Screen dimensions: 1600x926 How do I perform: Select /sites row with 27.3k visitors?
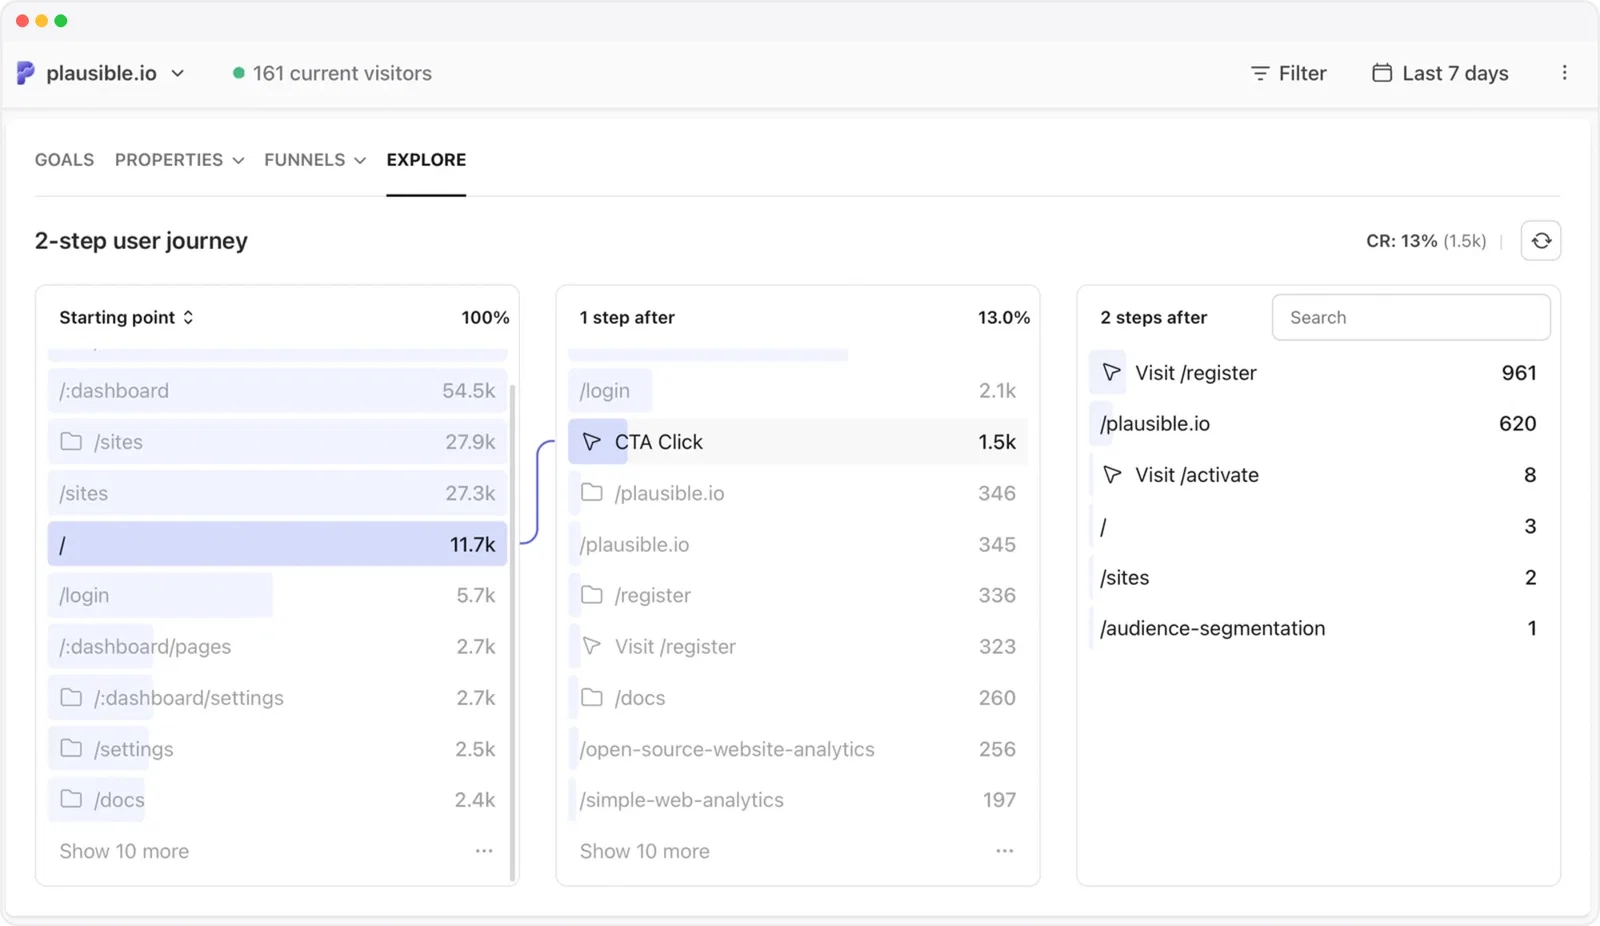coord(277,493)
